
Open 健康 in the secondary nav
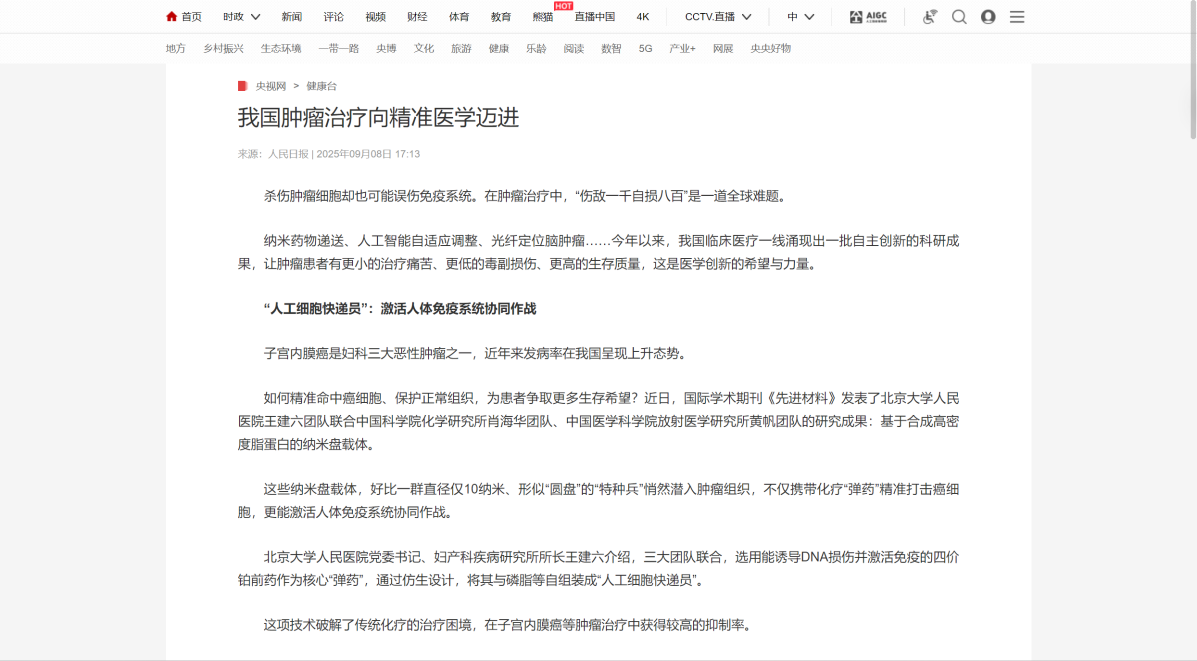click(498, 48)
